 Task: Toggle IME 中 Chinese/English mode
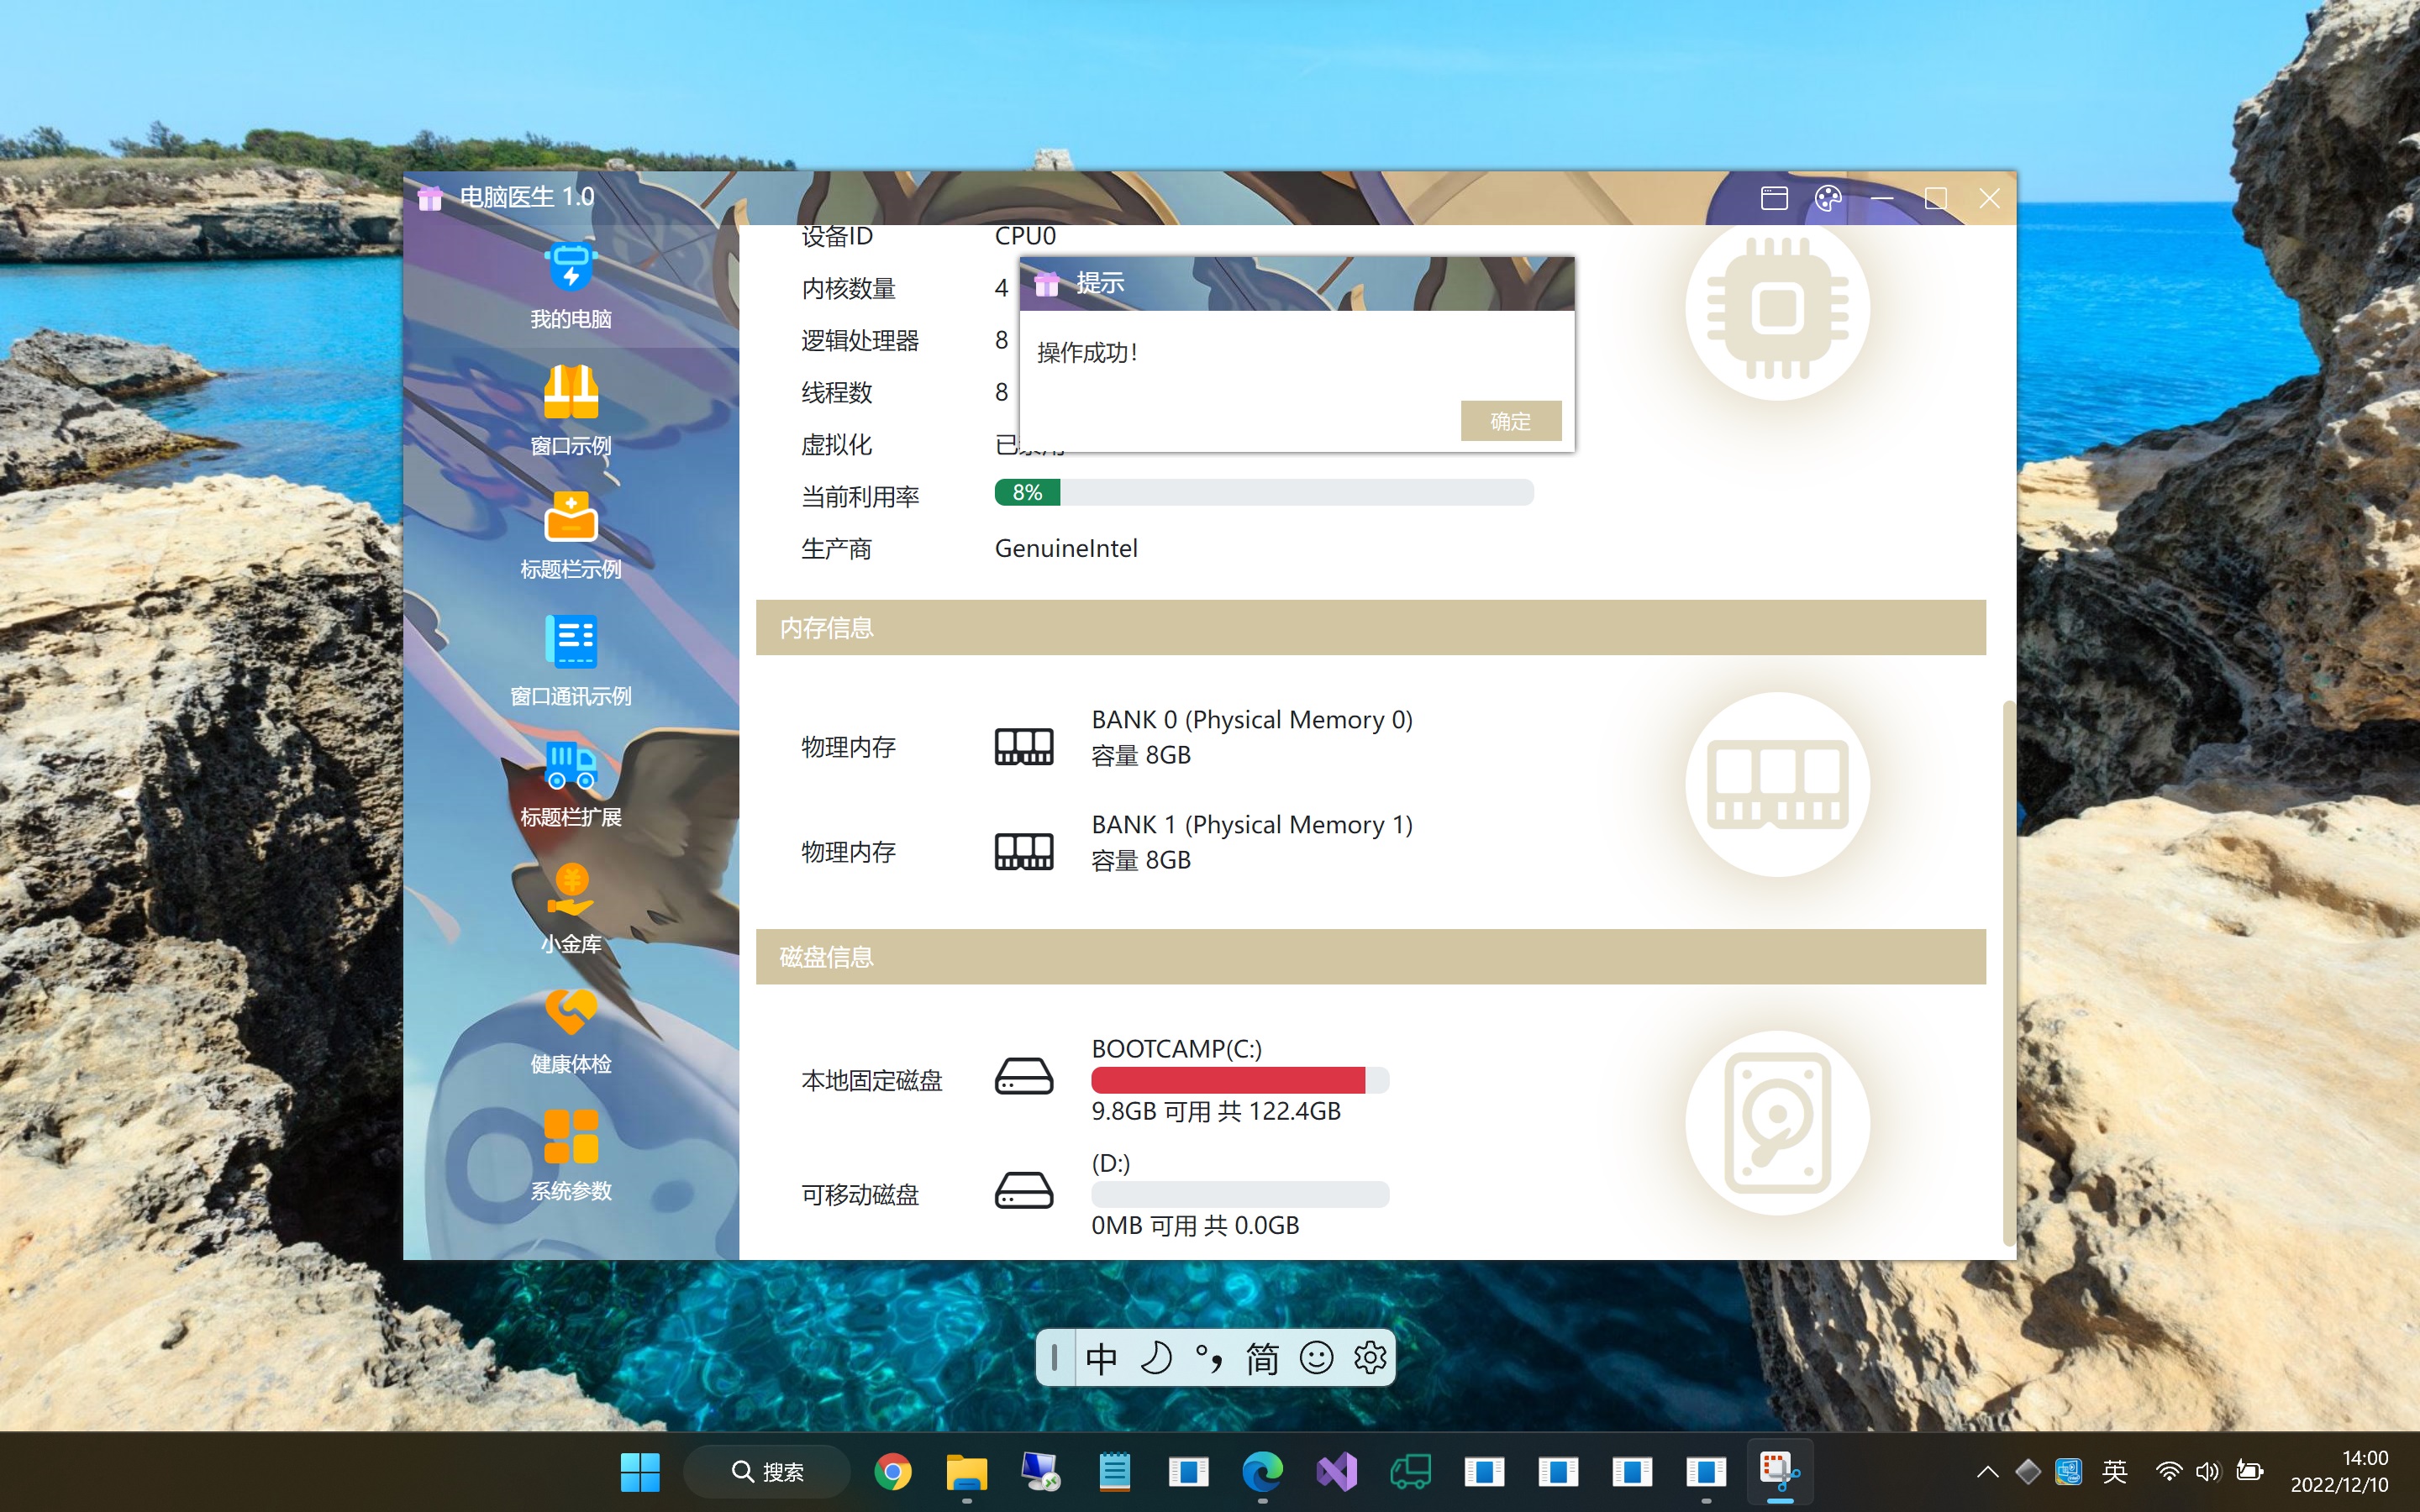pos(1102,1358)
